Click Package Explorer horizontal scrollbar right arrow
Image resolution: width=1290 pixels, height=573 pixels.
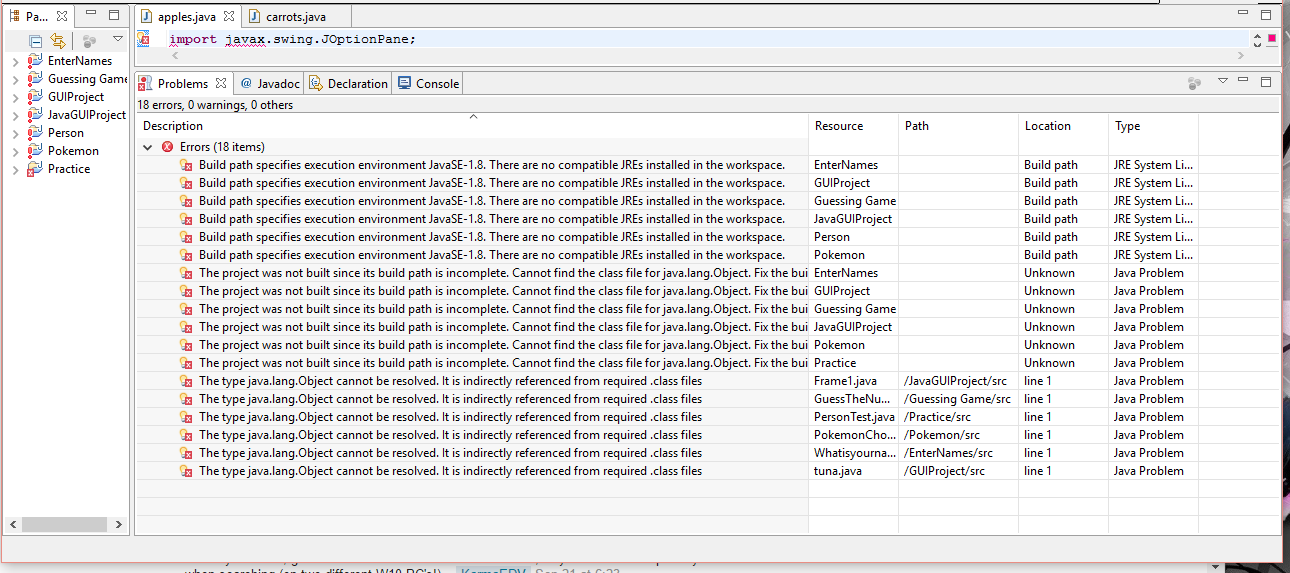tap(118, 524)
